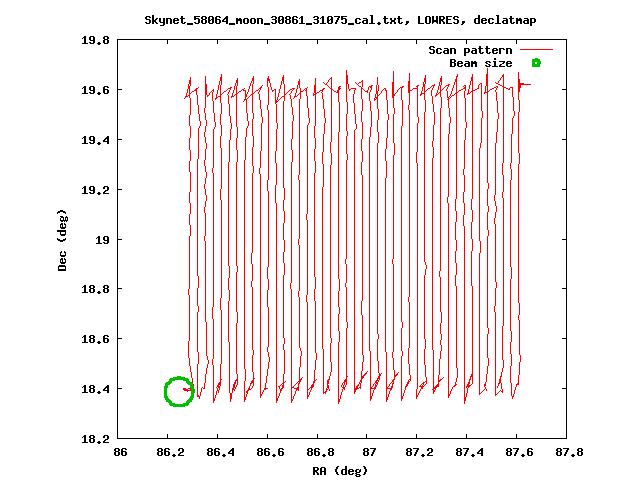Image resolution: width=640 pixels, height=480 pixels.
Task: Click the 87.6 tick label on RA axis
Action: pos(519,452)
